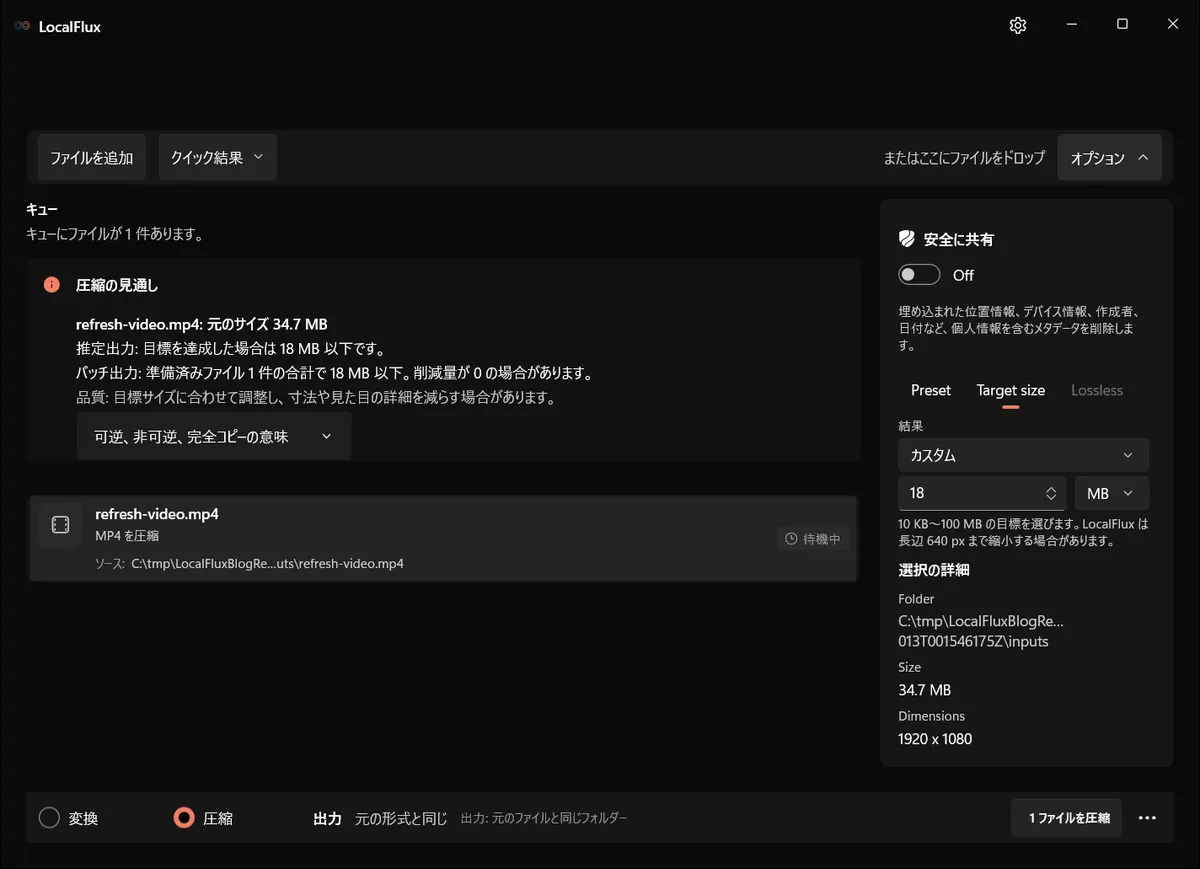The image size is (1200, 869).
Task: Maximize the LocalFlux window
Action: tap(1122, 25)
